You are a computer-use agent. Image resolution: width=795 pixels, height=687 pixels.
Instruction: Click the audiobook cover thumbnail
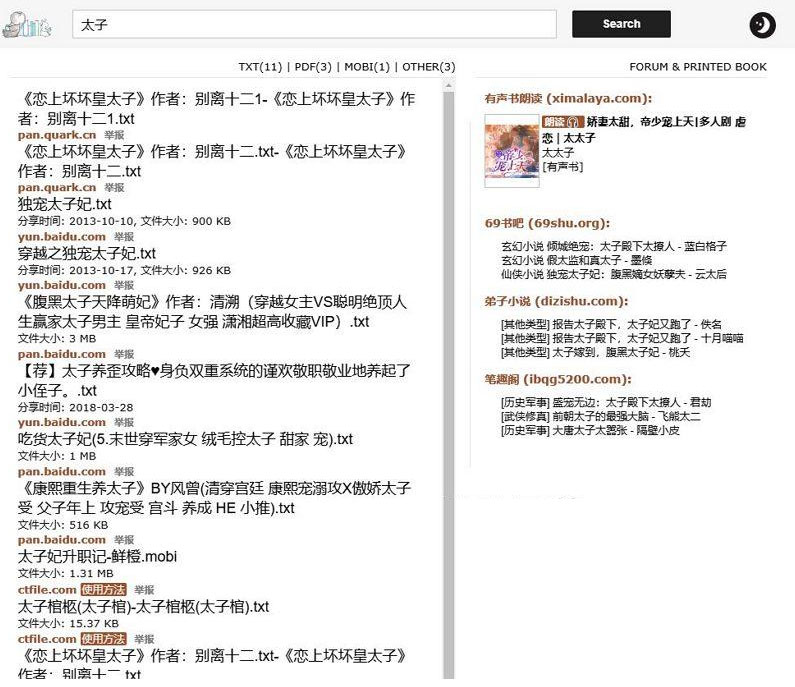[x=510, y=150]
